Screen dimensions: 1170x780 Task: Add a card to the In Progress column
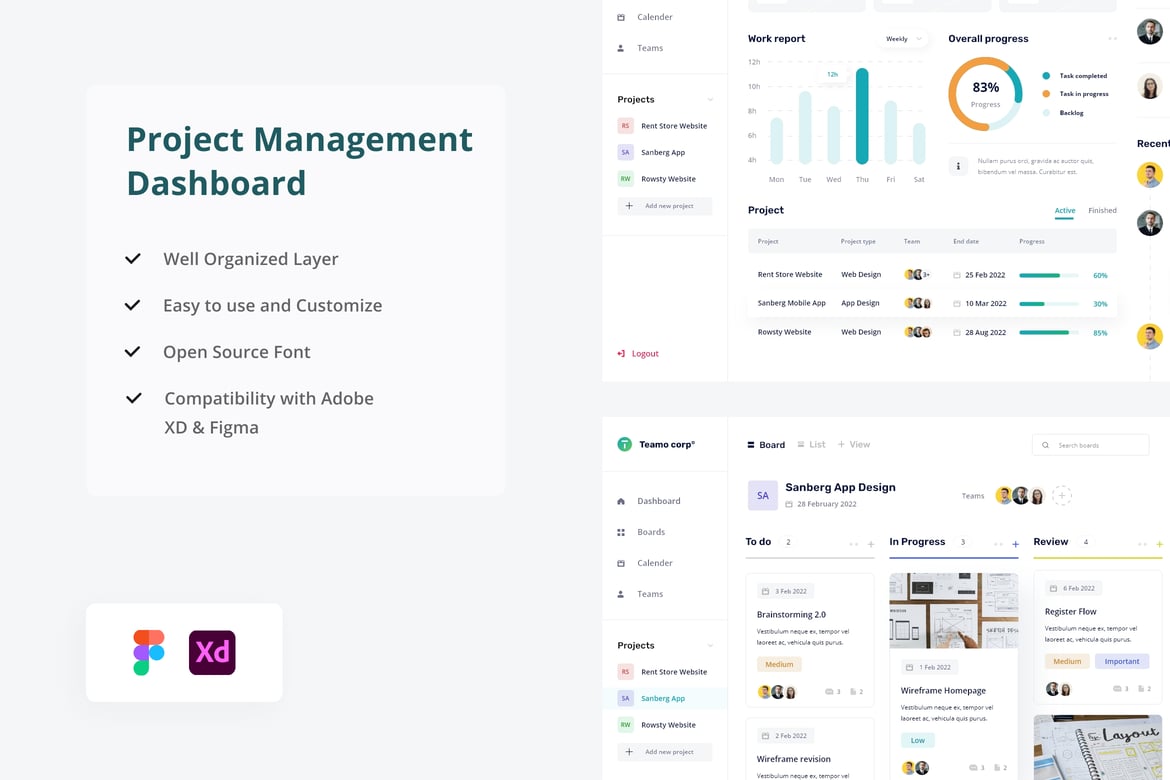tap(1015, 544)
